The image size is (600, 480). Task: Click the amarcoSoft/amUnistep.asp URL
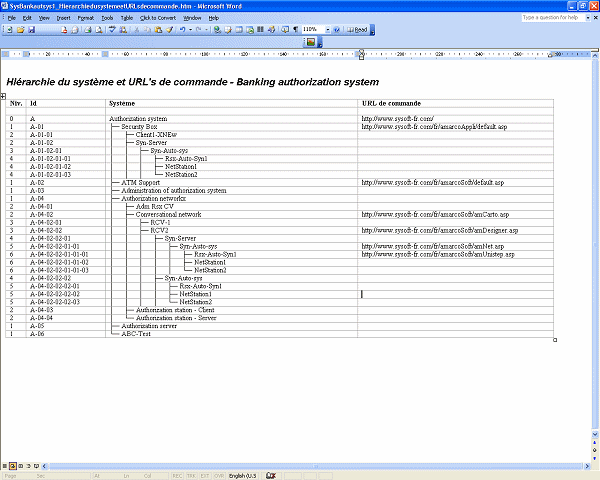[438, 254]
